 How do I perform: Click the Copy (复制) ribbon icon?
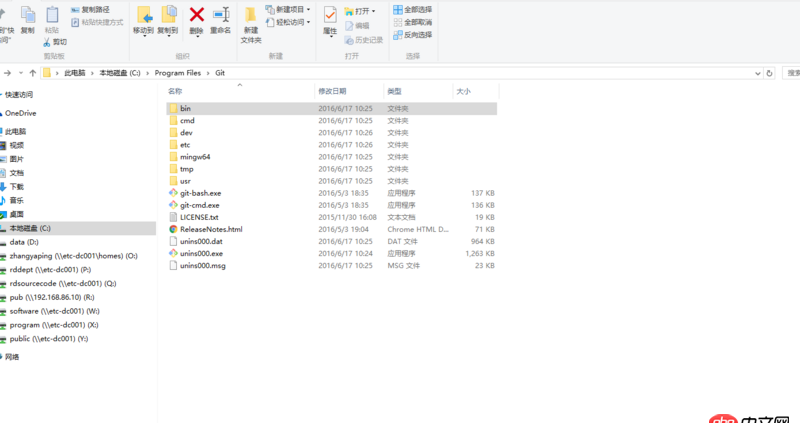[x=28, y=15]
